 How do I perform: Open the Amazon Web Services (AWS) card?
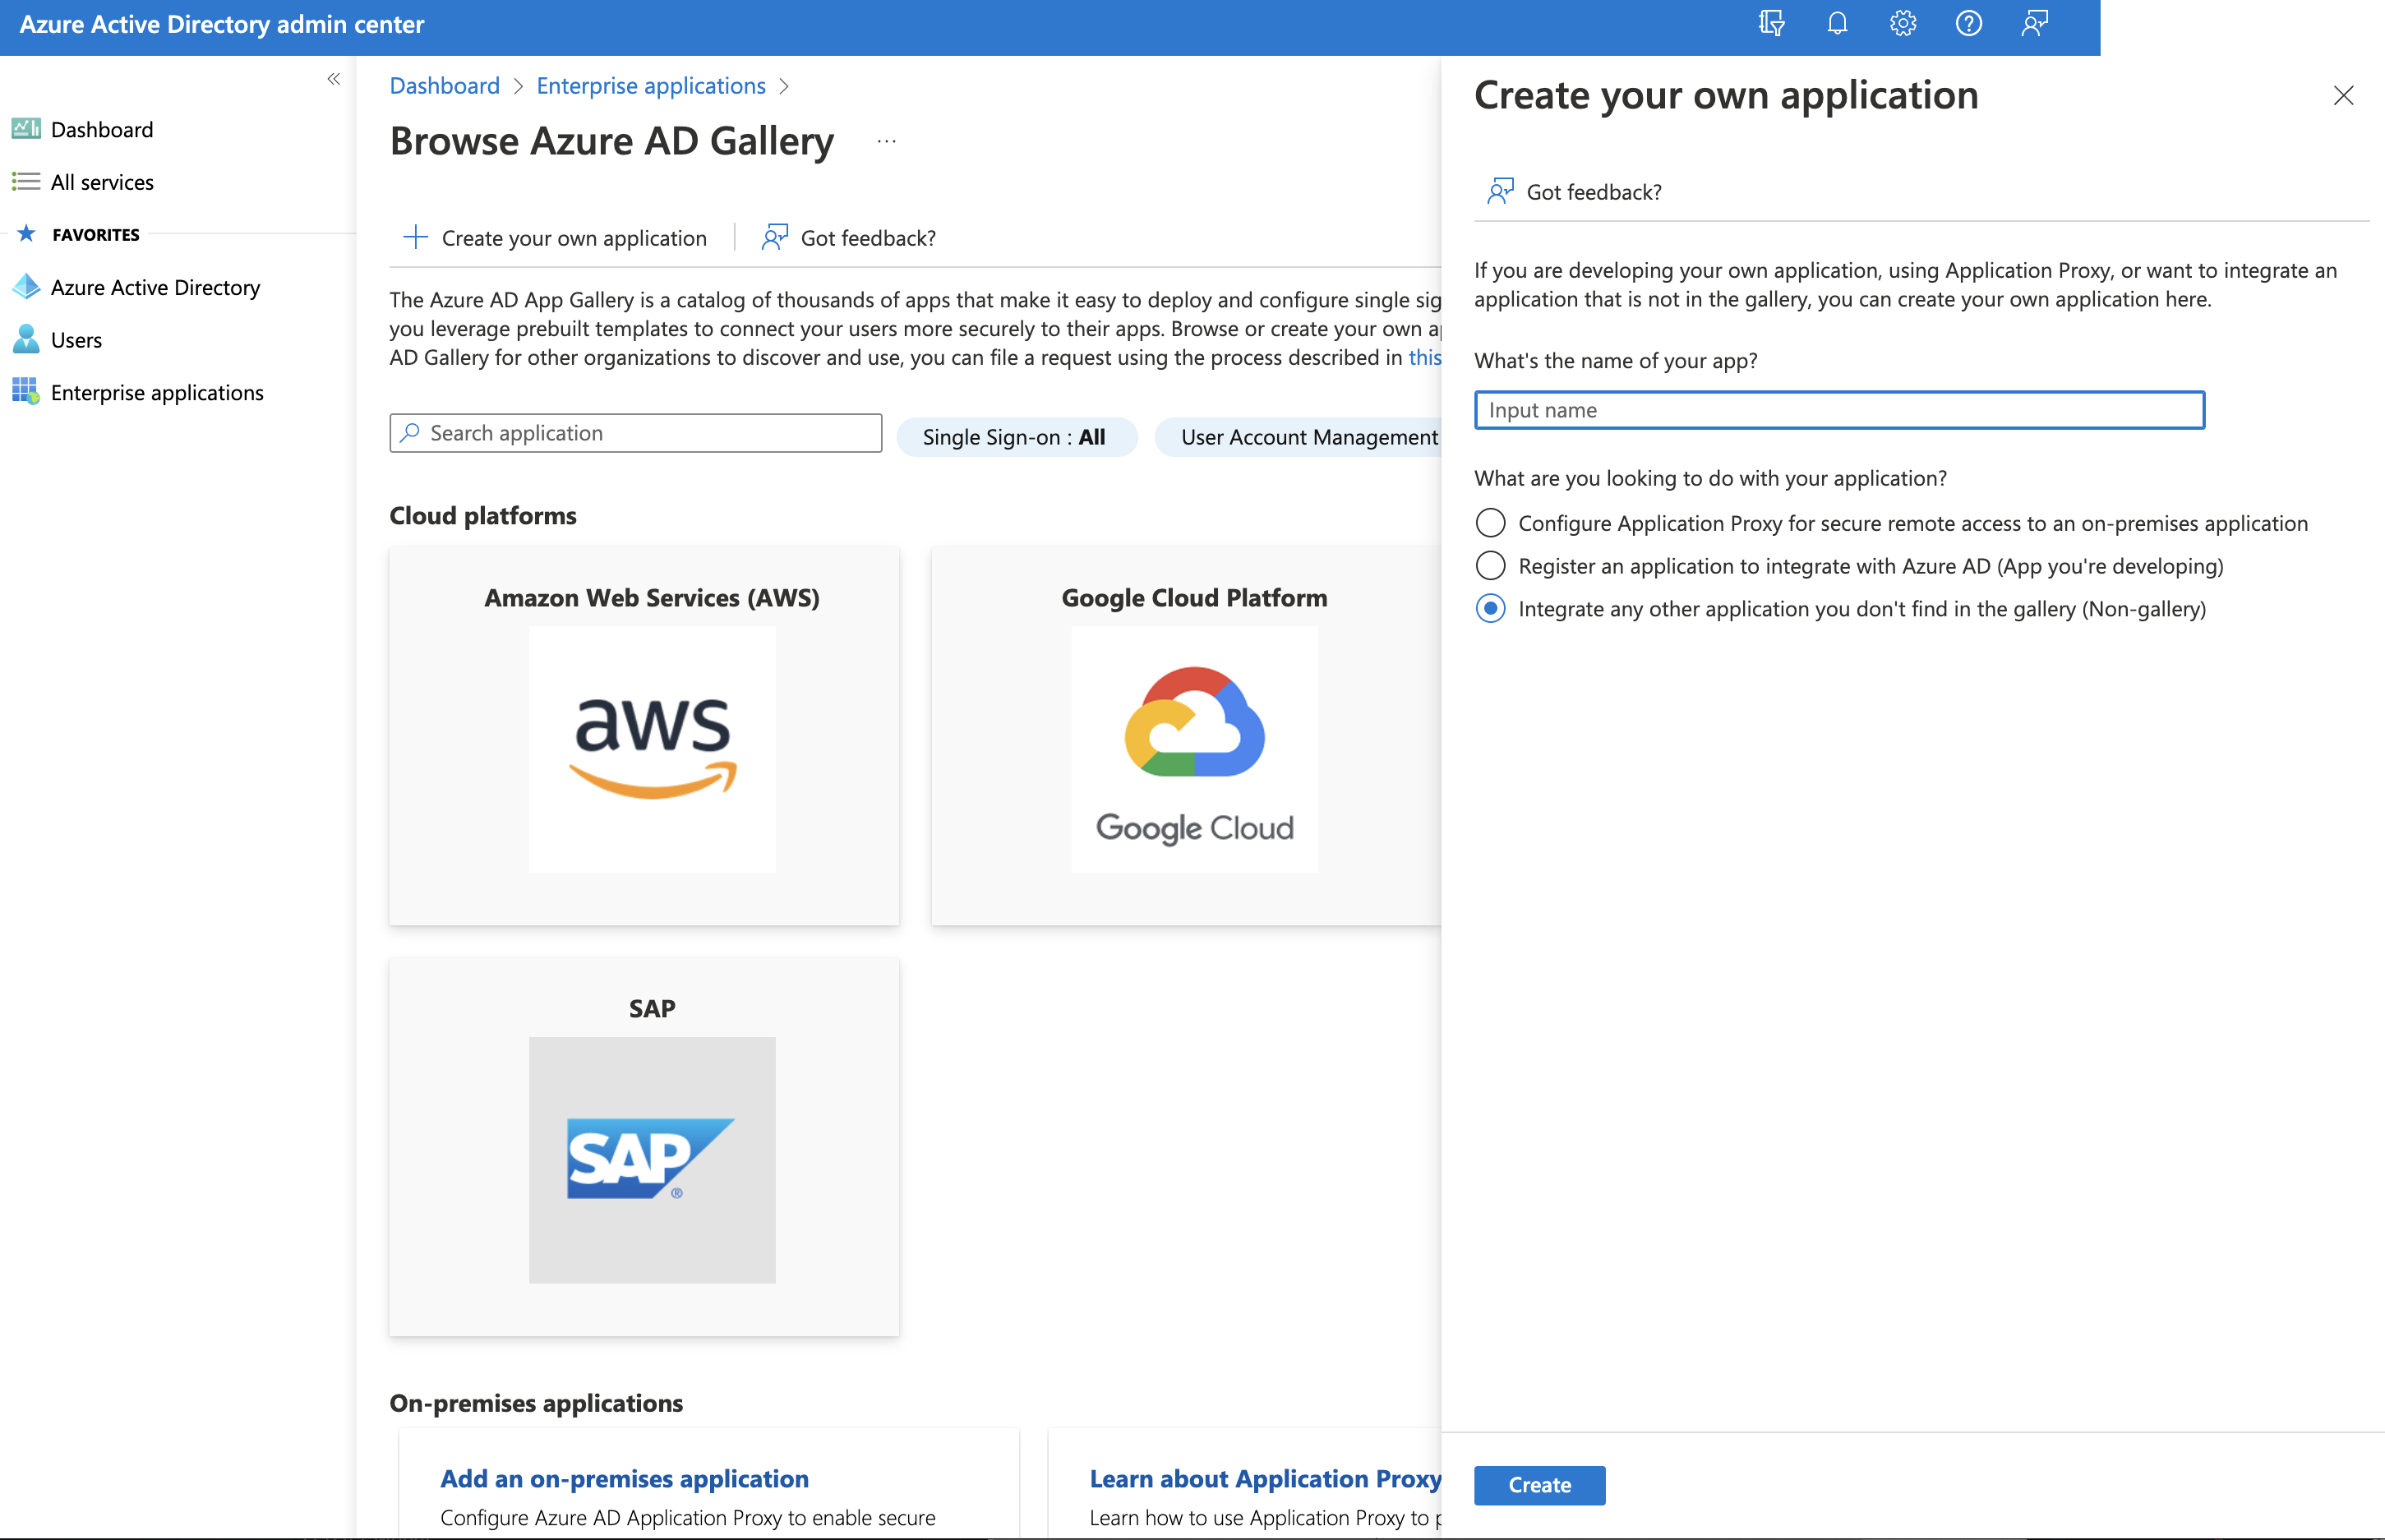(x=644, y=736)
